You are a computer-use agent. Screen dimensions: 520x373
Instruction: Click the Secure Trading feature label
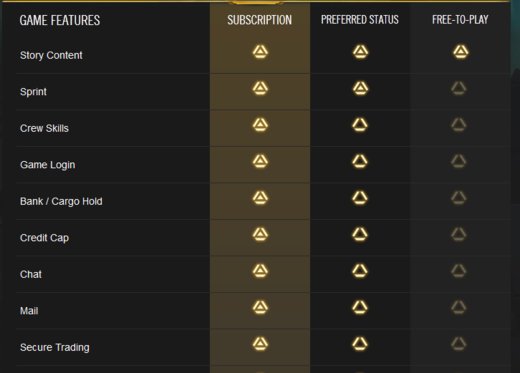55,347
